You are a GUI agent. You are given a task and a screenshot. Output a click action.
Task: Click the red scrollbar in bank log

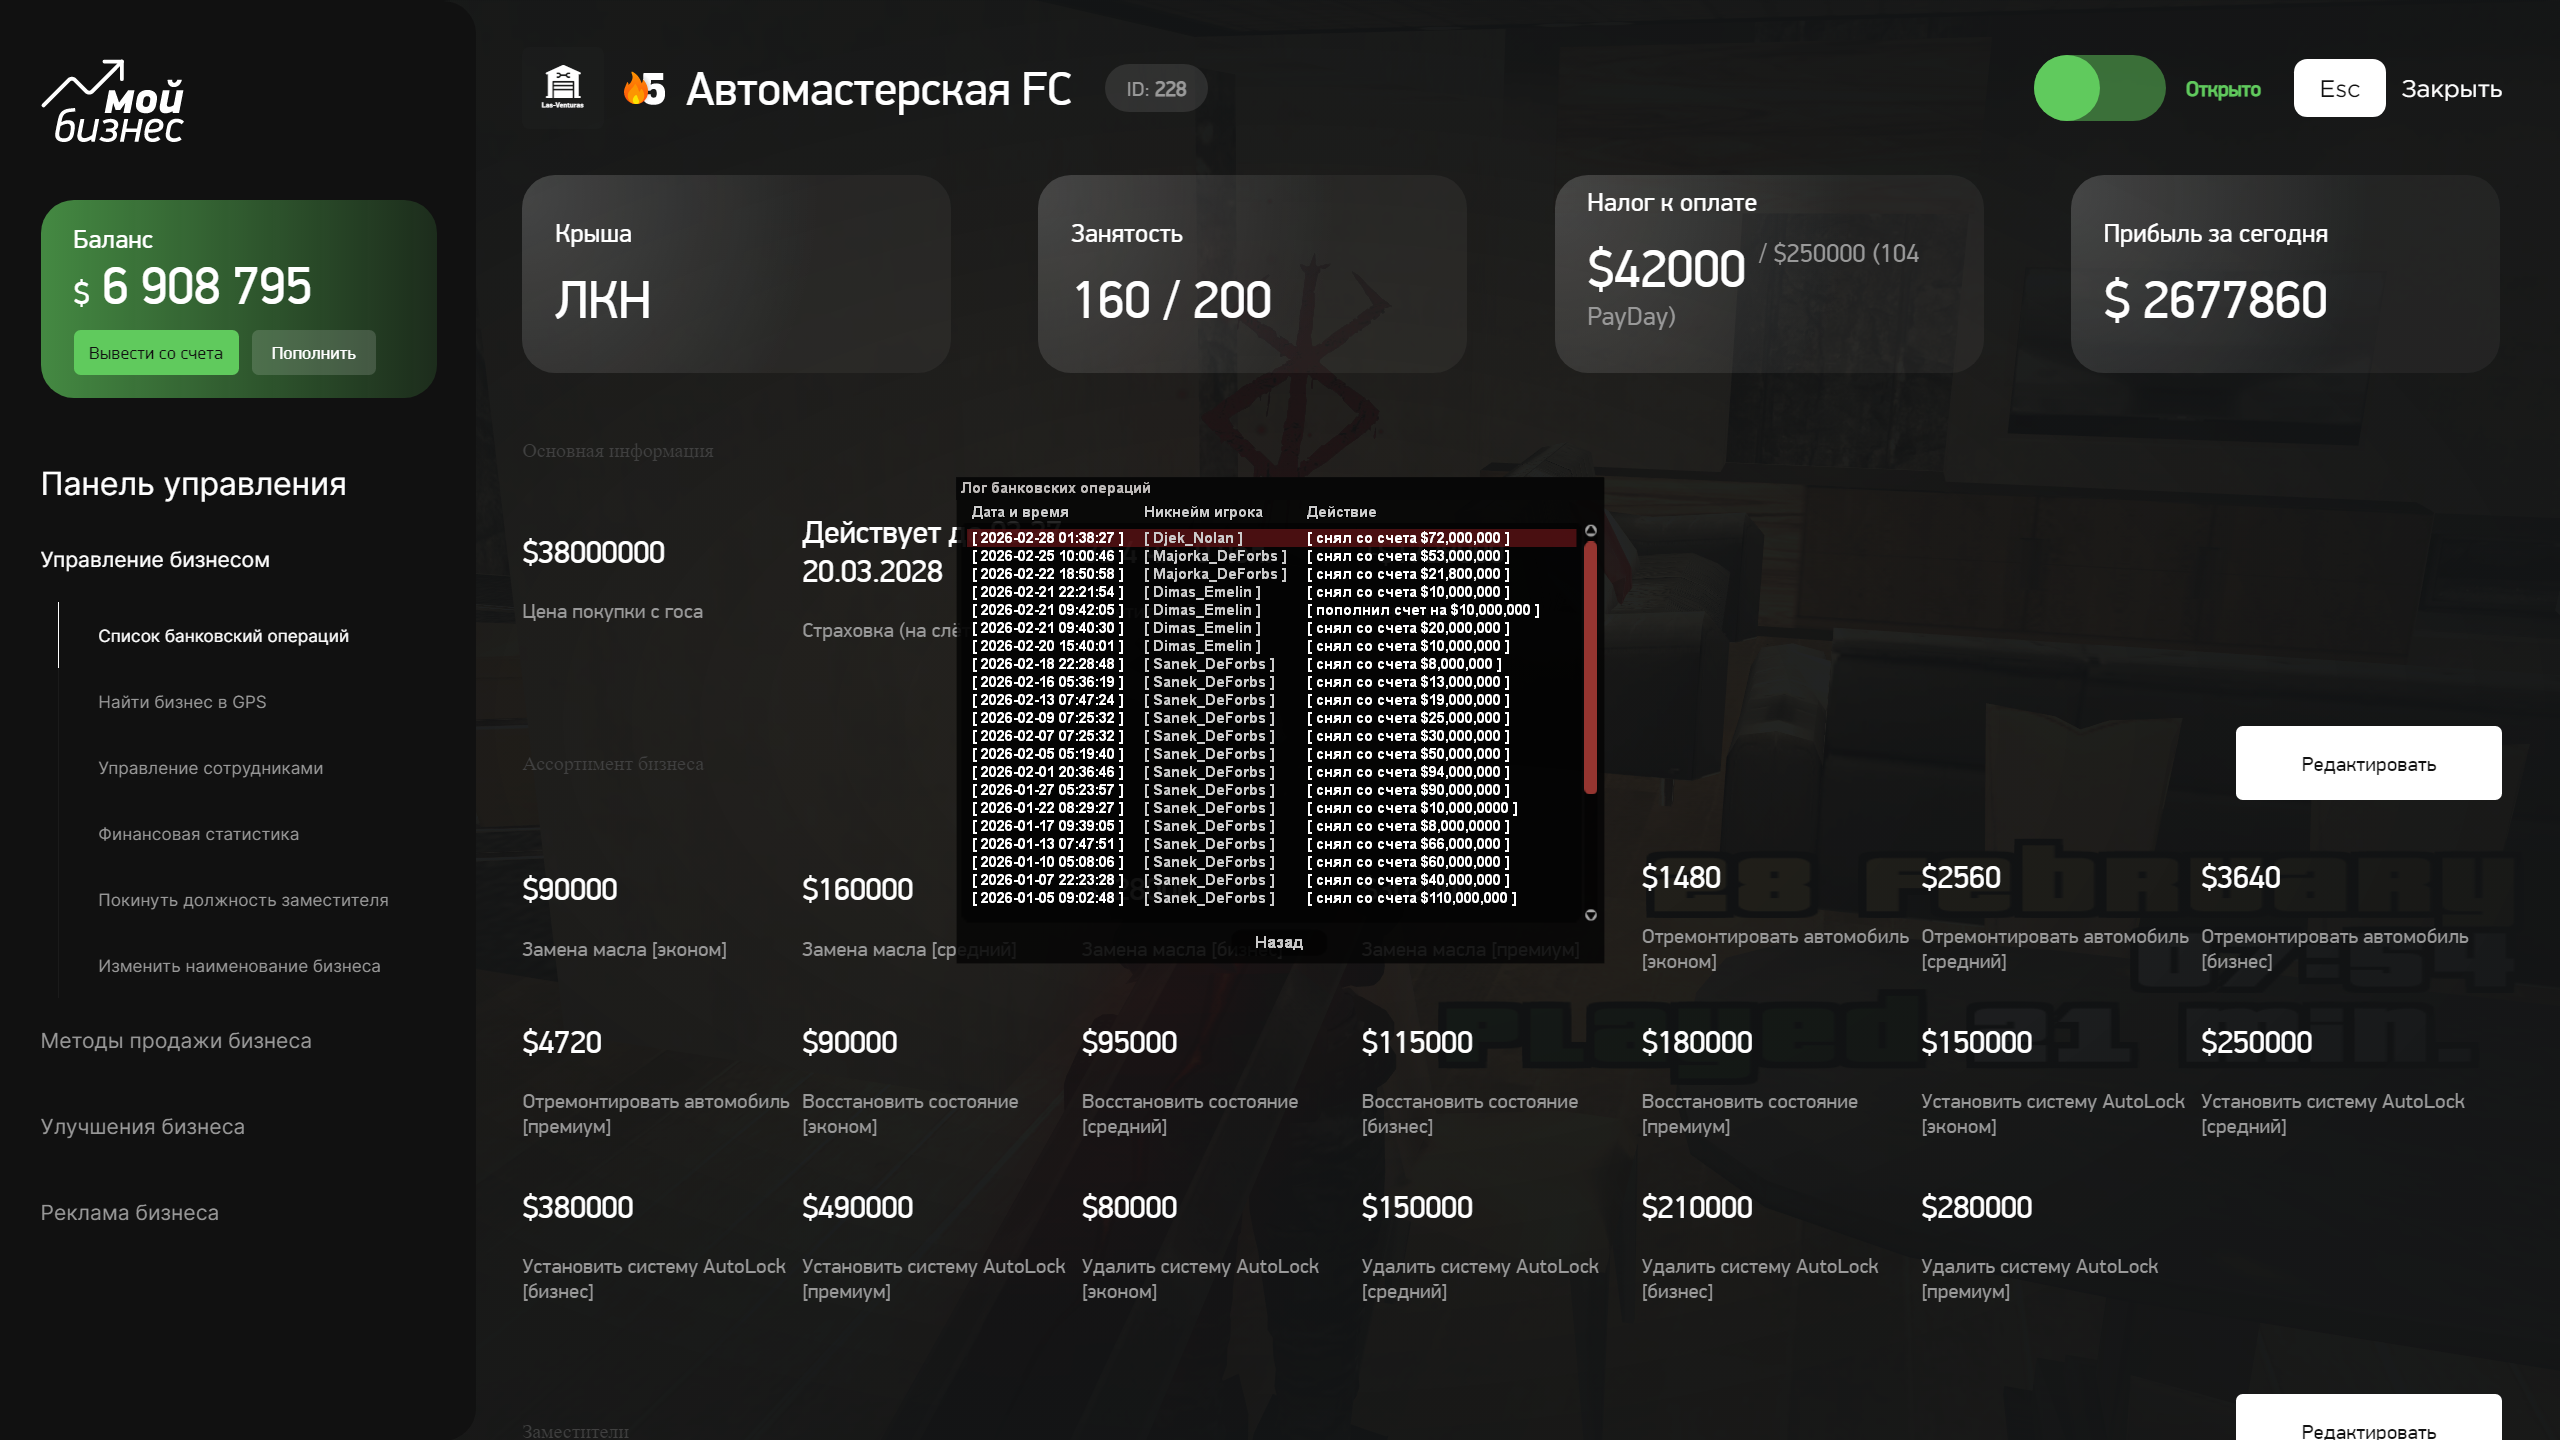pos(1590,667)
